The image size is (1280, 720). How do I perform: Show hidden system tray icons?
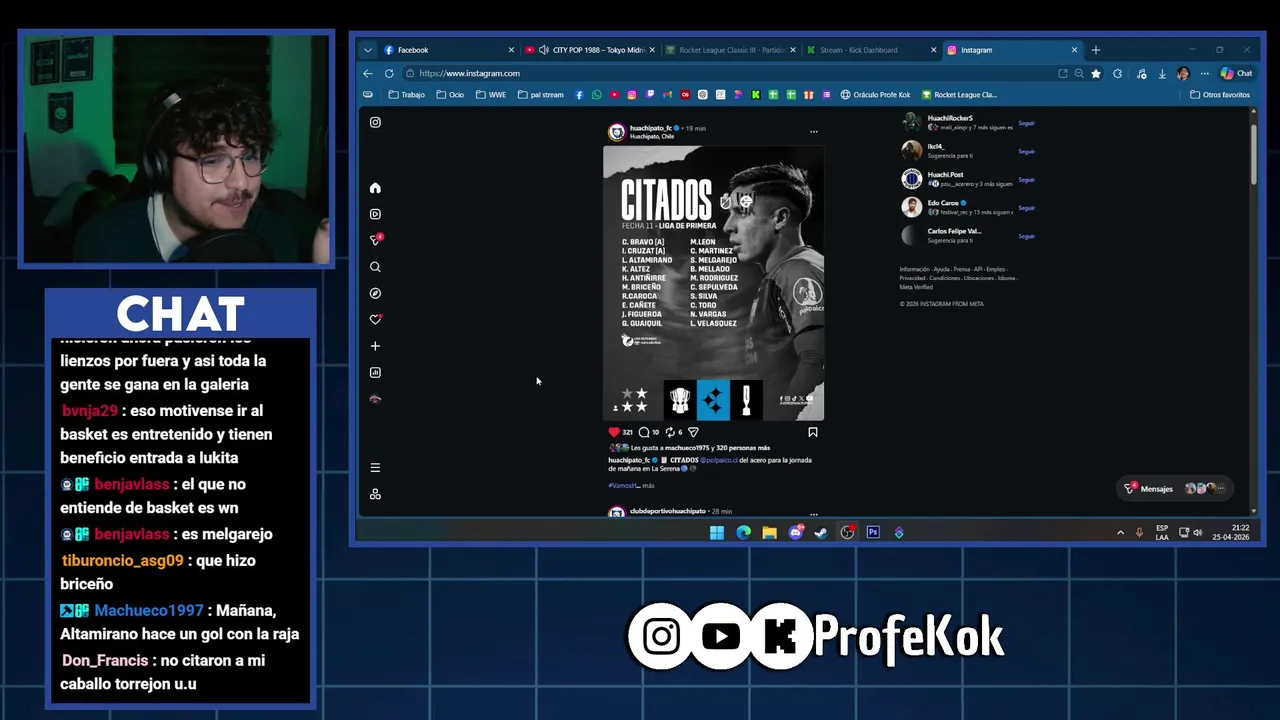pos(1120,532)
